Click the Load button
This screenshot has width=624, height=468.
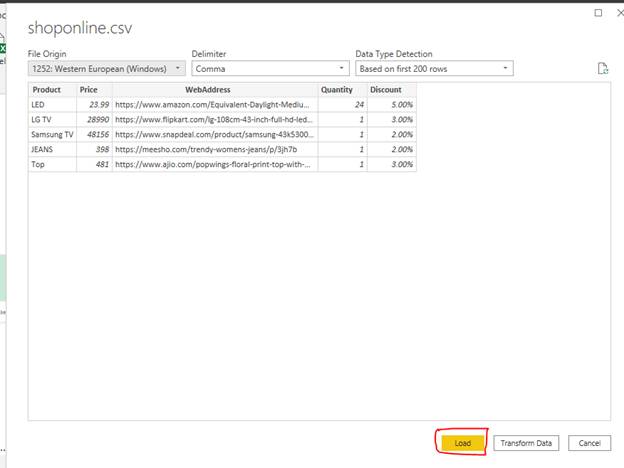pyautogui.click(x=462, y=443)
